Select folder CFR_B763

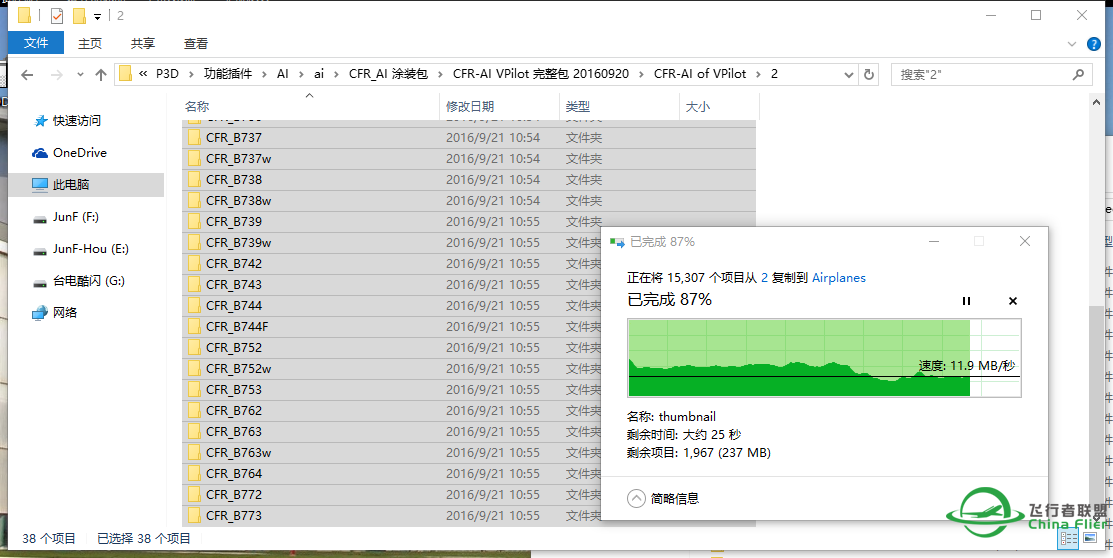point(391,432)
